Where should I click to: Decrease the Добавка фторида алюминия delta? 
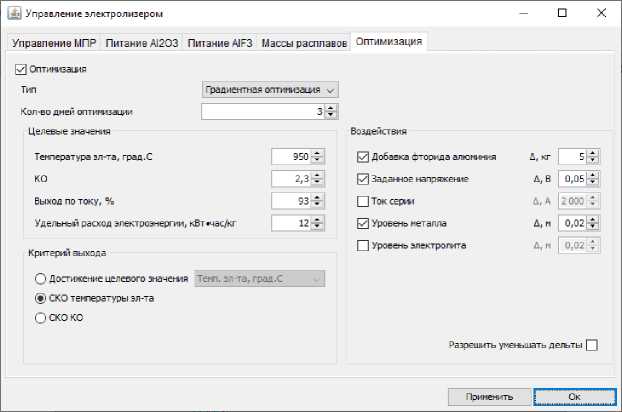[593, 160]
